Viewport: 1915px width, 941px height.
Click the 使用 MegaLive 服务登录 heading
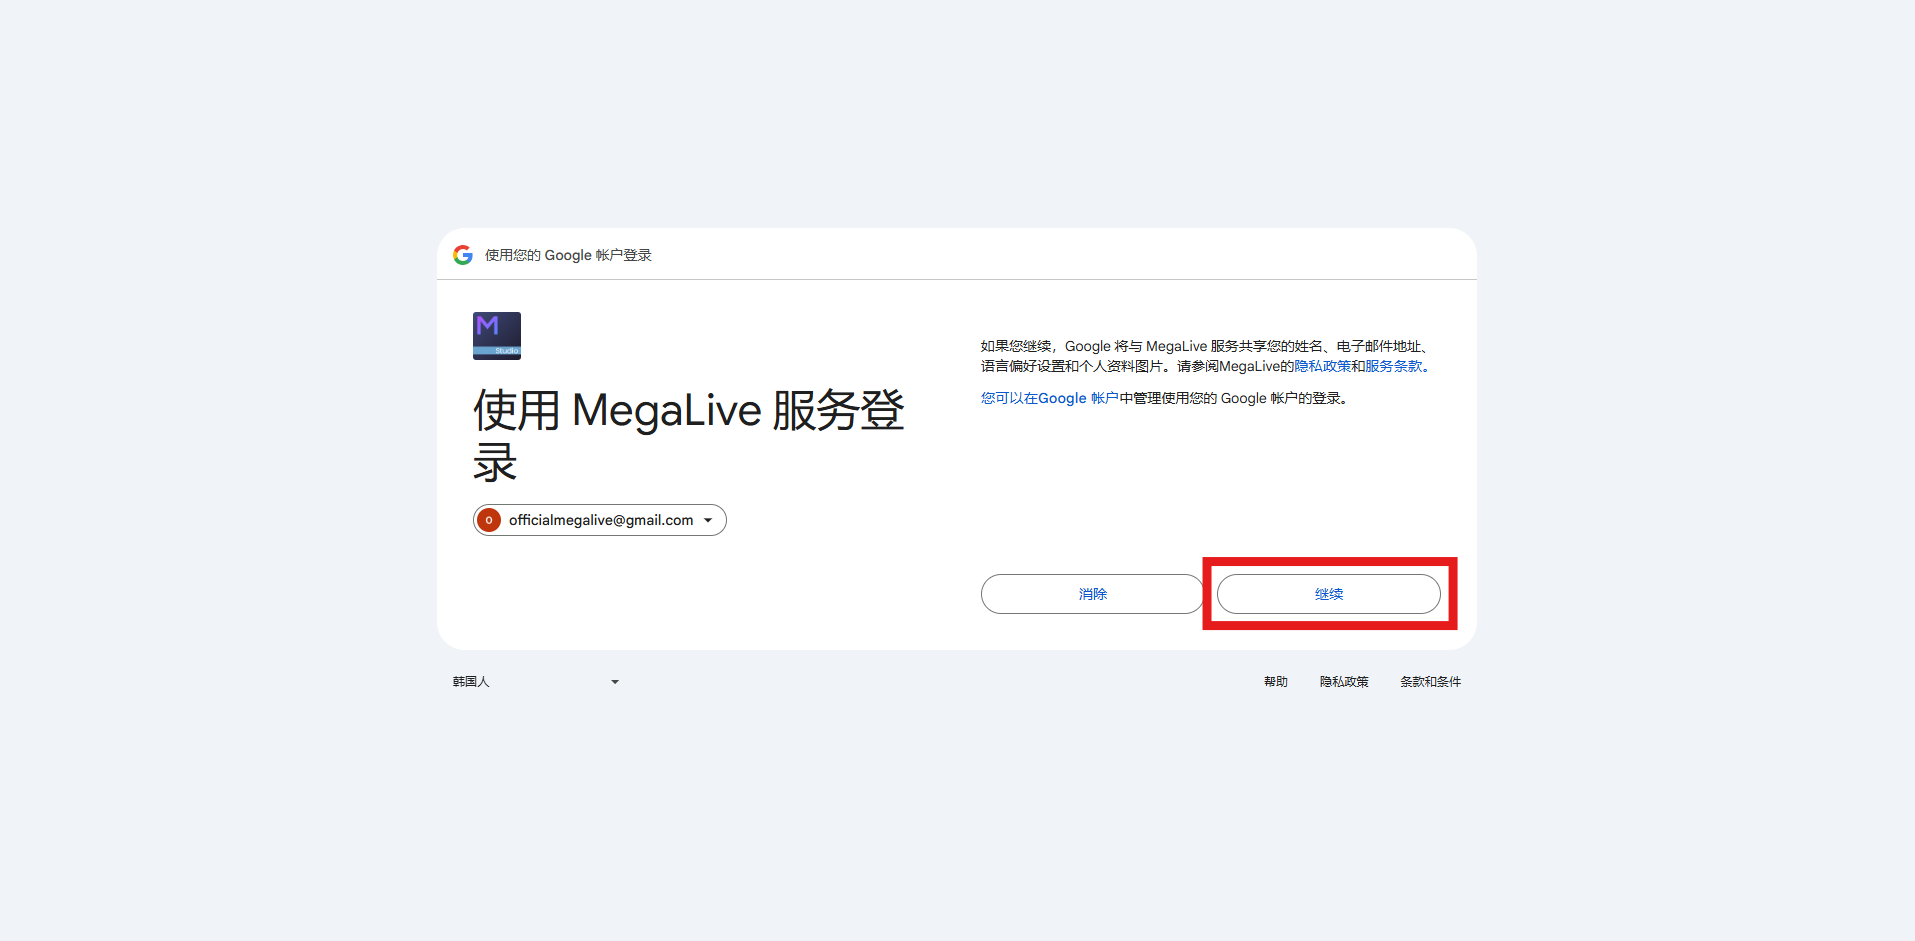pos(689,436)
